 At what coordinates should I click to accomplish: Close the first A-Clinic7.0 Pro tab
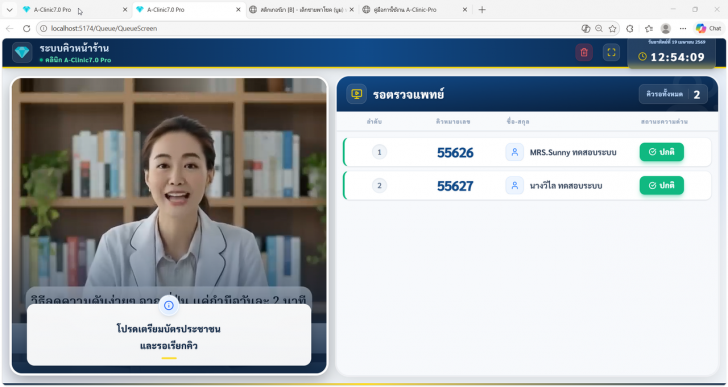(125, 10)
